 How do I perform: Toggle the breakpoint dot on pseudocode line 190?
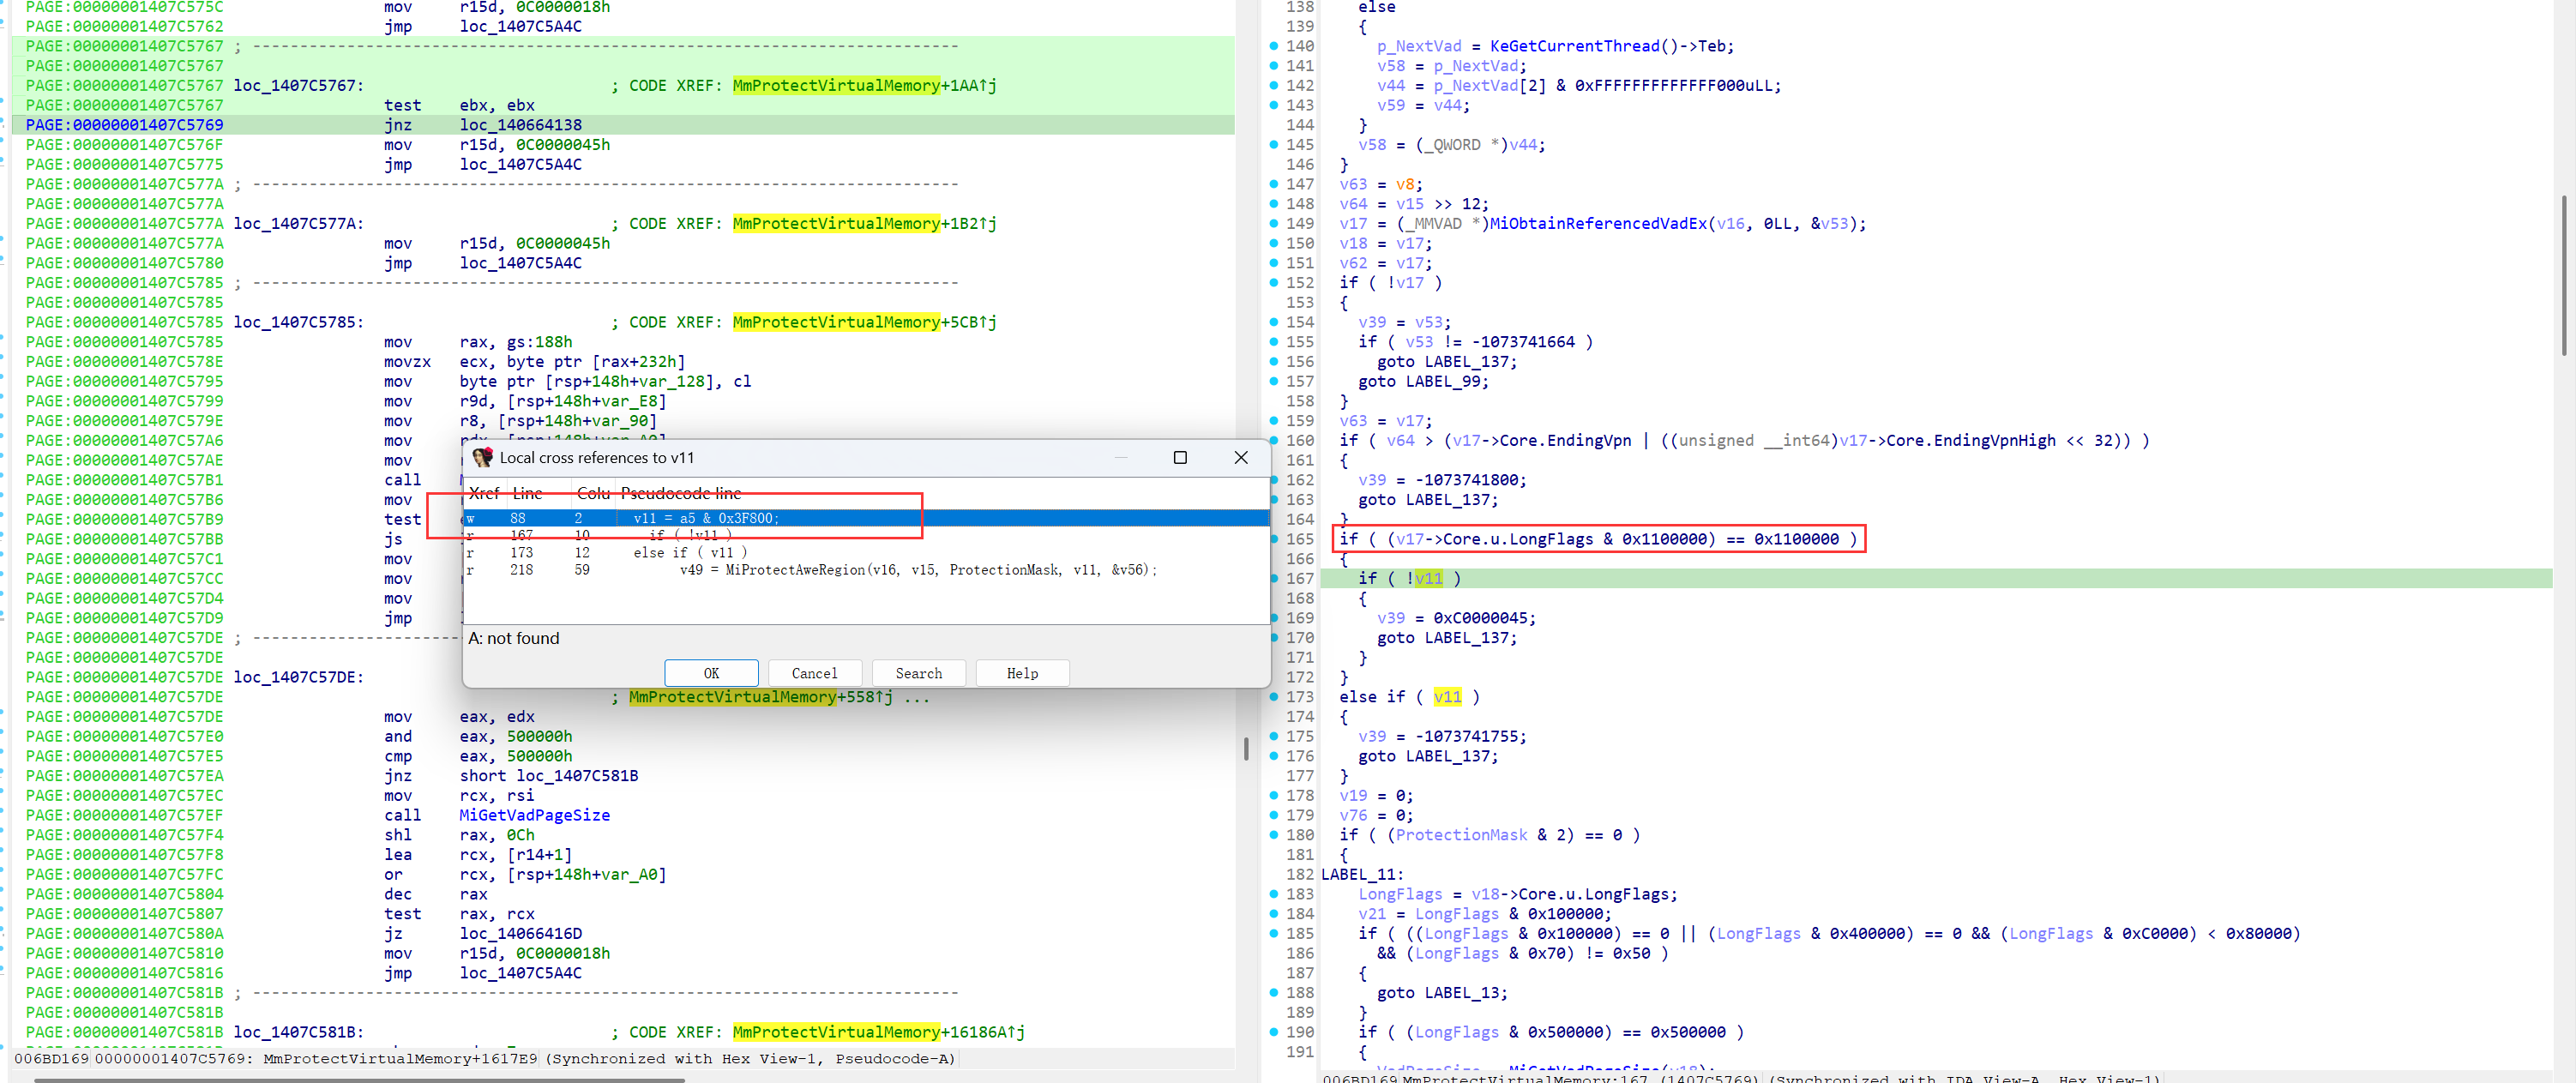1273,1032
